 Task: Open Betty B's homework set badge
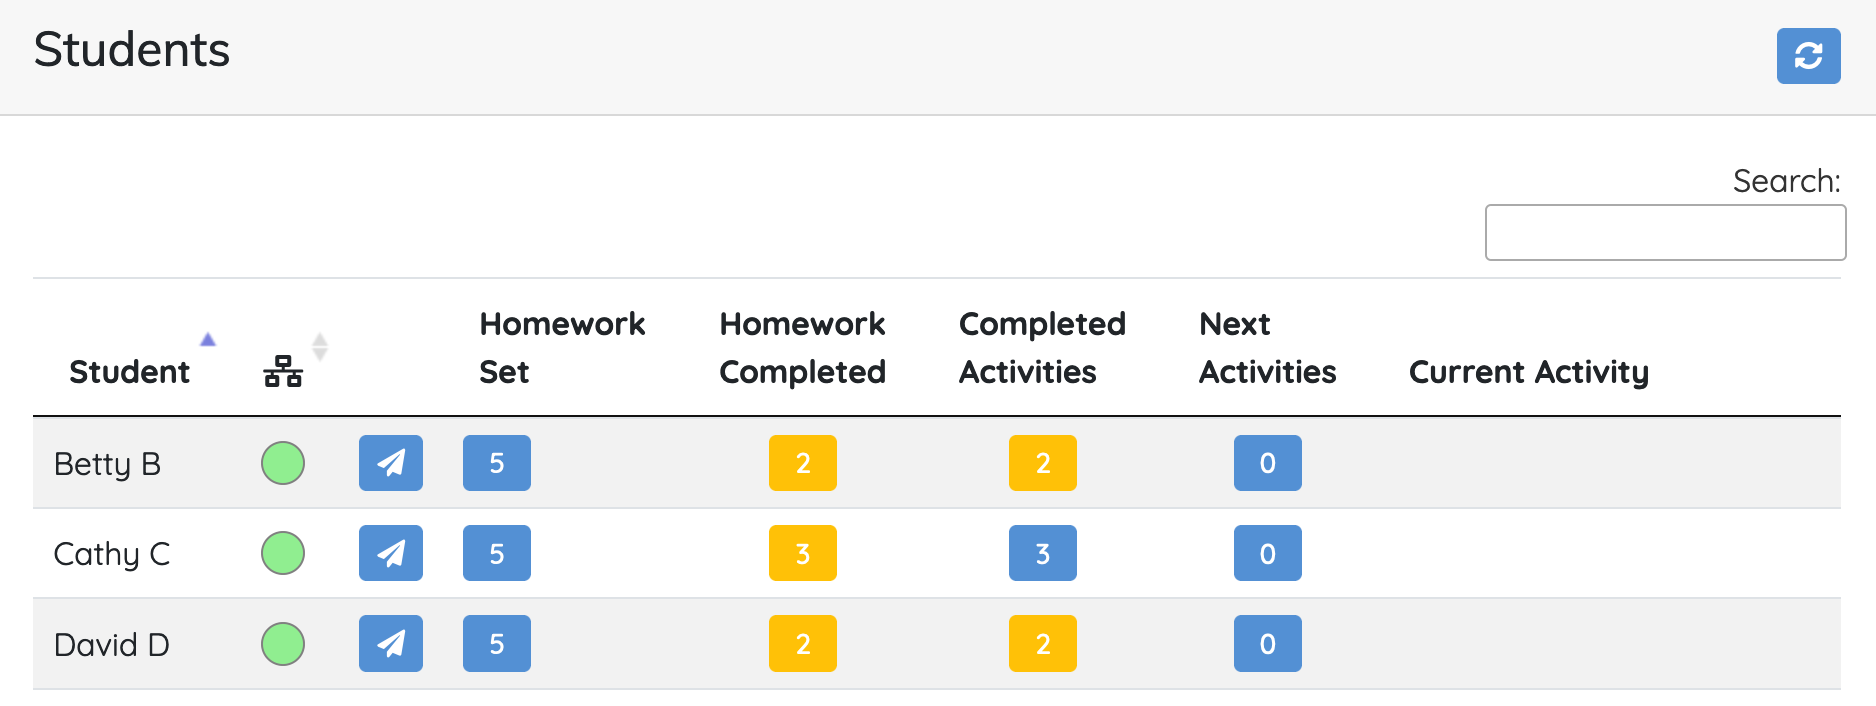click(496, 463)
